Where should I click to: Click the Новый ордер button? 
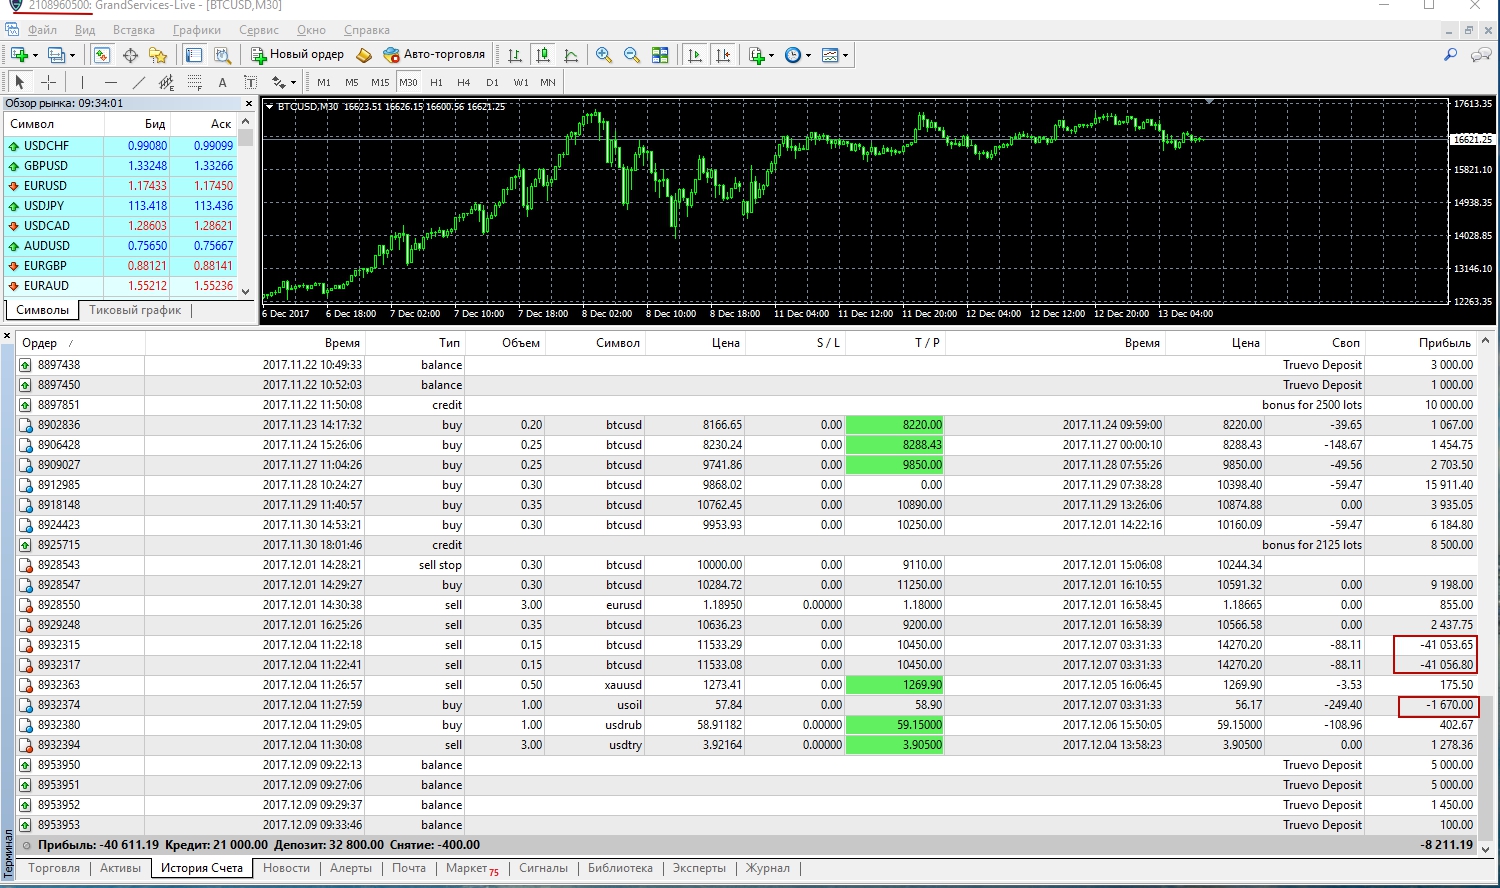point(297,55)
